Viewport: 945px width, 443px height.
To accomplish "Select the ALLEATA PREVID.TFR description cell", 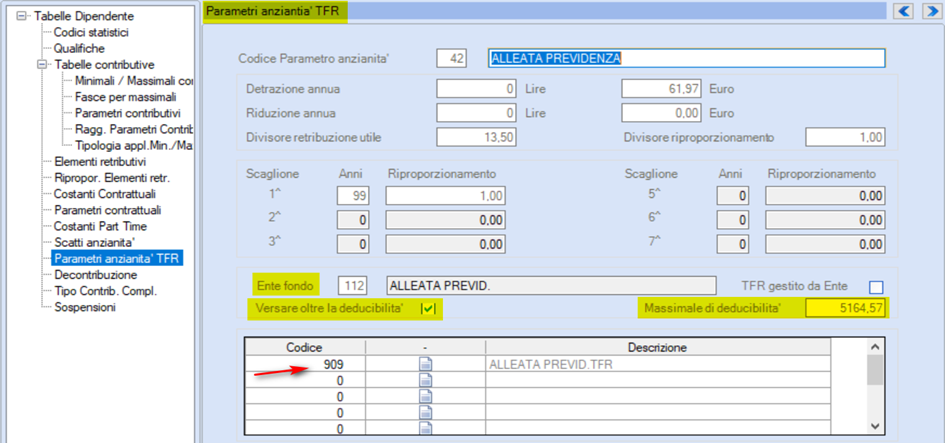I will (x=658, y=364).
